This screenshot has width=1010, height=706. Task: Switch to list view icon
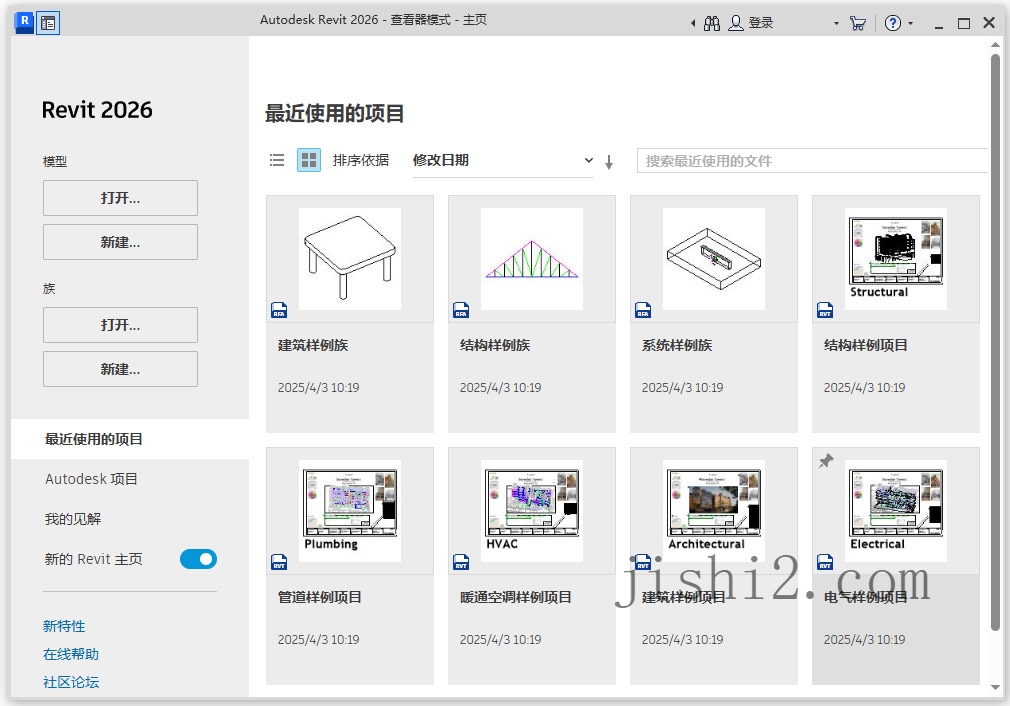[277, 160]
